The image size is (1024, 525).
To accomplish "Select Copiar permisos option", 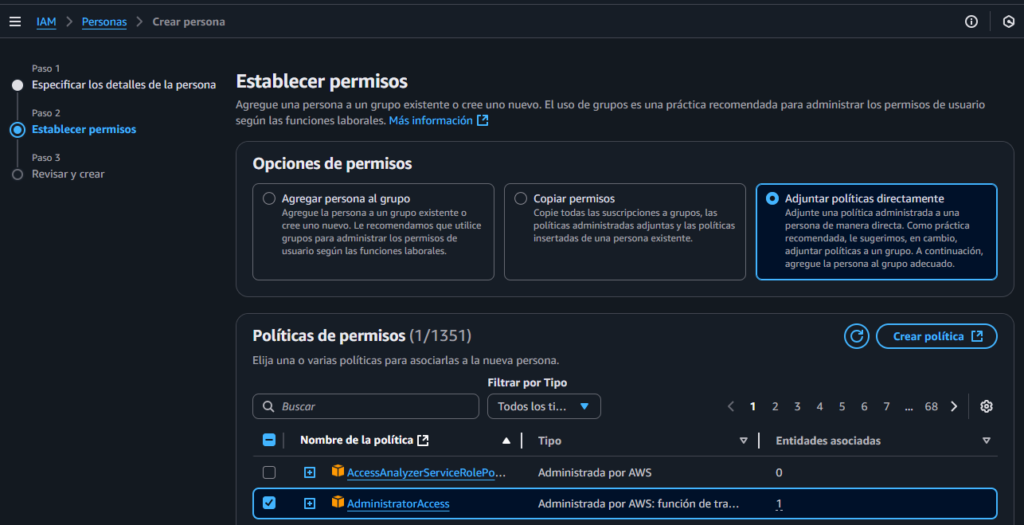I will (520, 199).
